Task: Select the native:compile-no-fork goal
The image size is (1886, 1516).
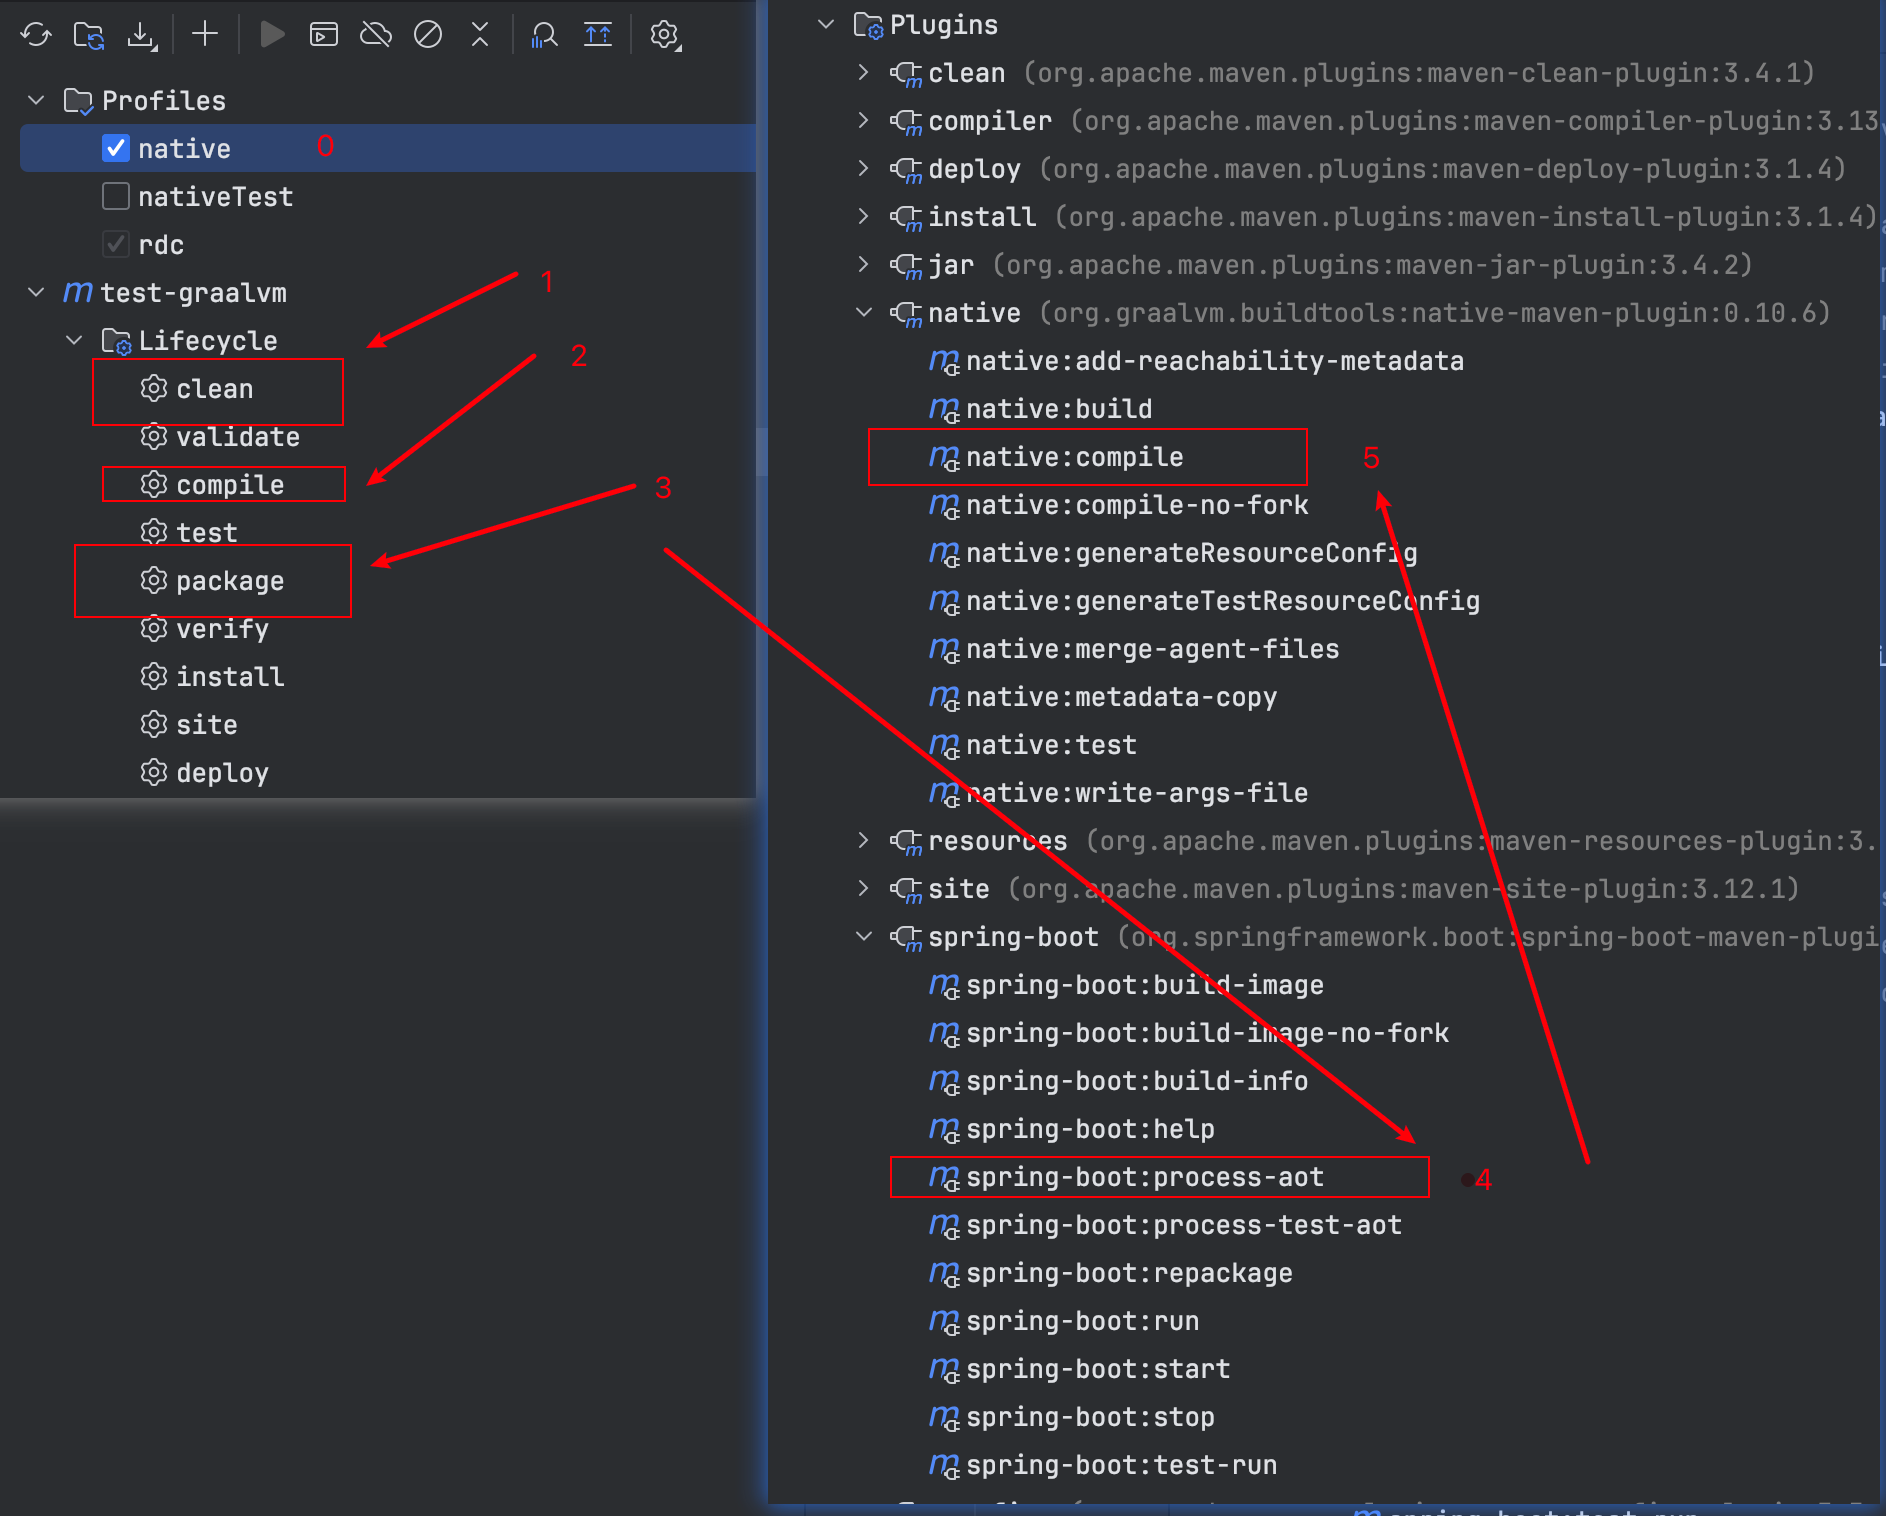Action: [x=1137, y=504]
